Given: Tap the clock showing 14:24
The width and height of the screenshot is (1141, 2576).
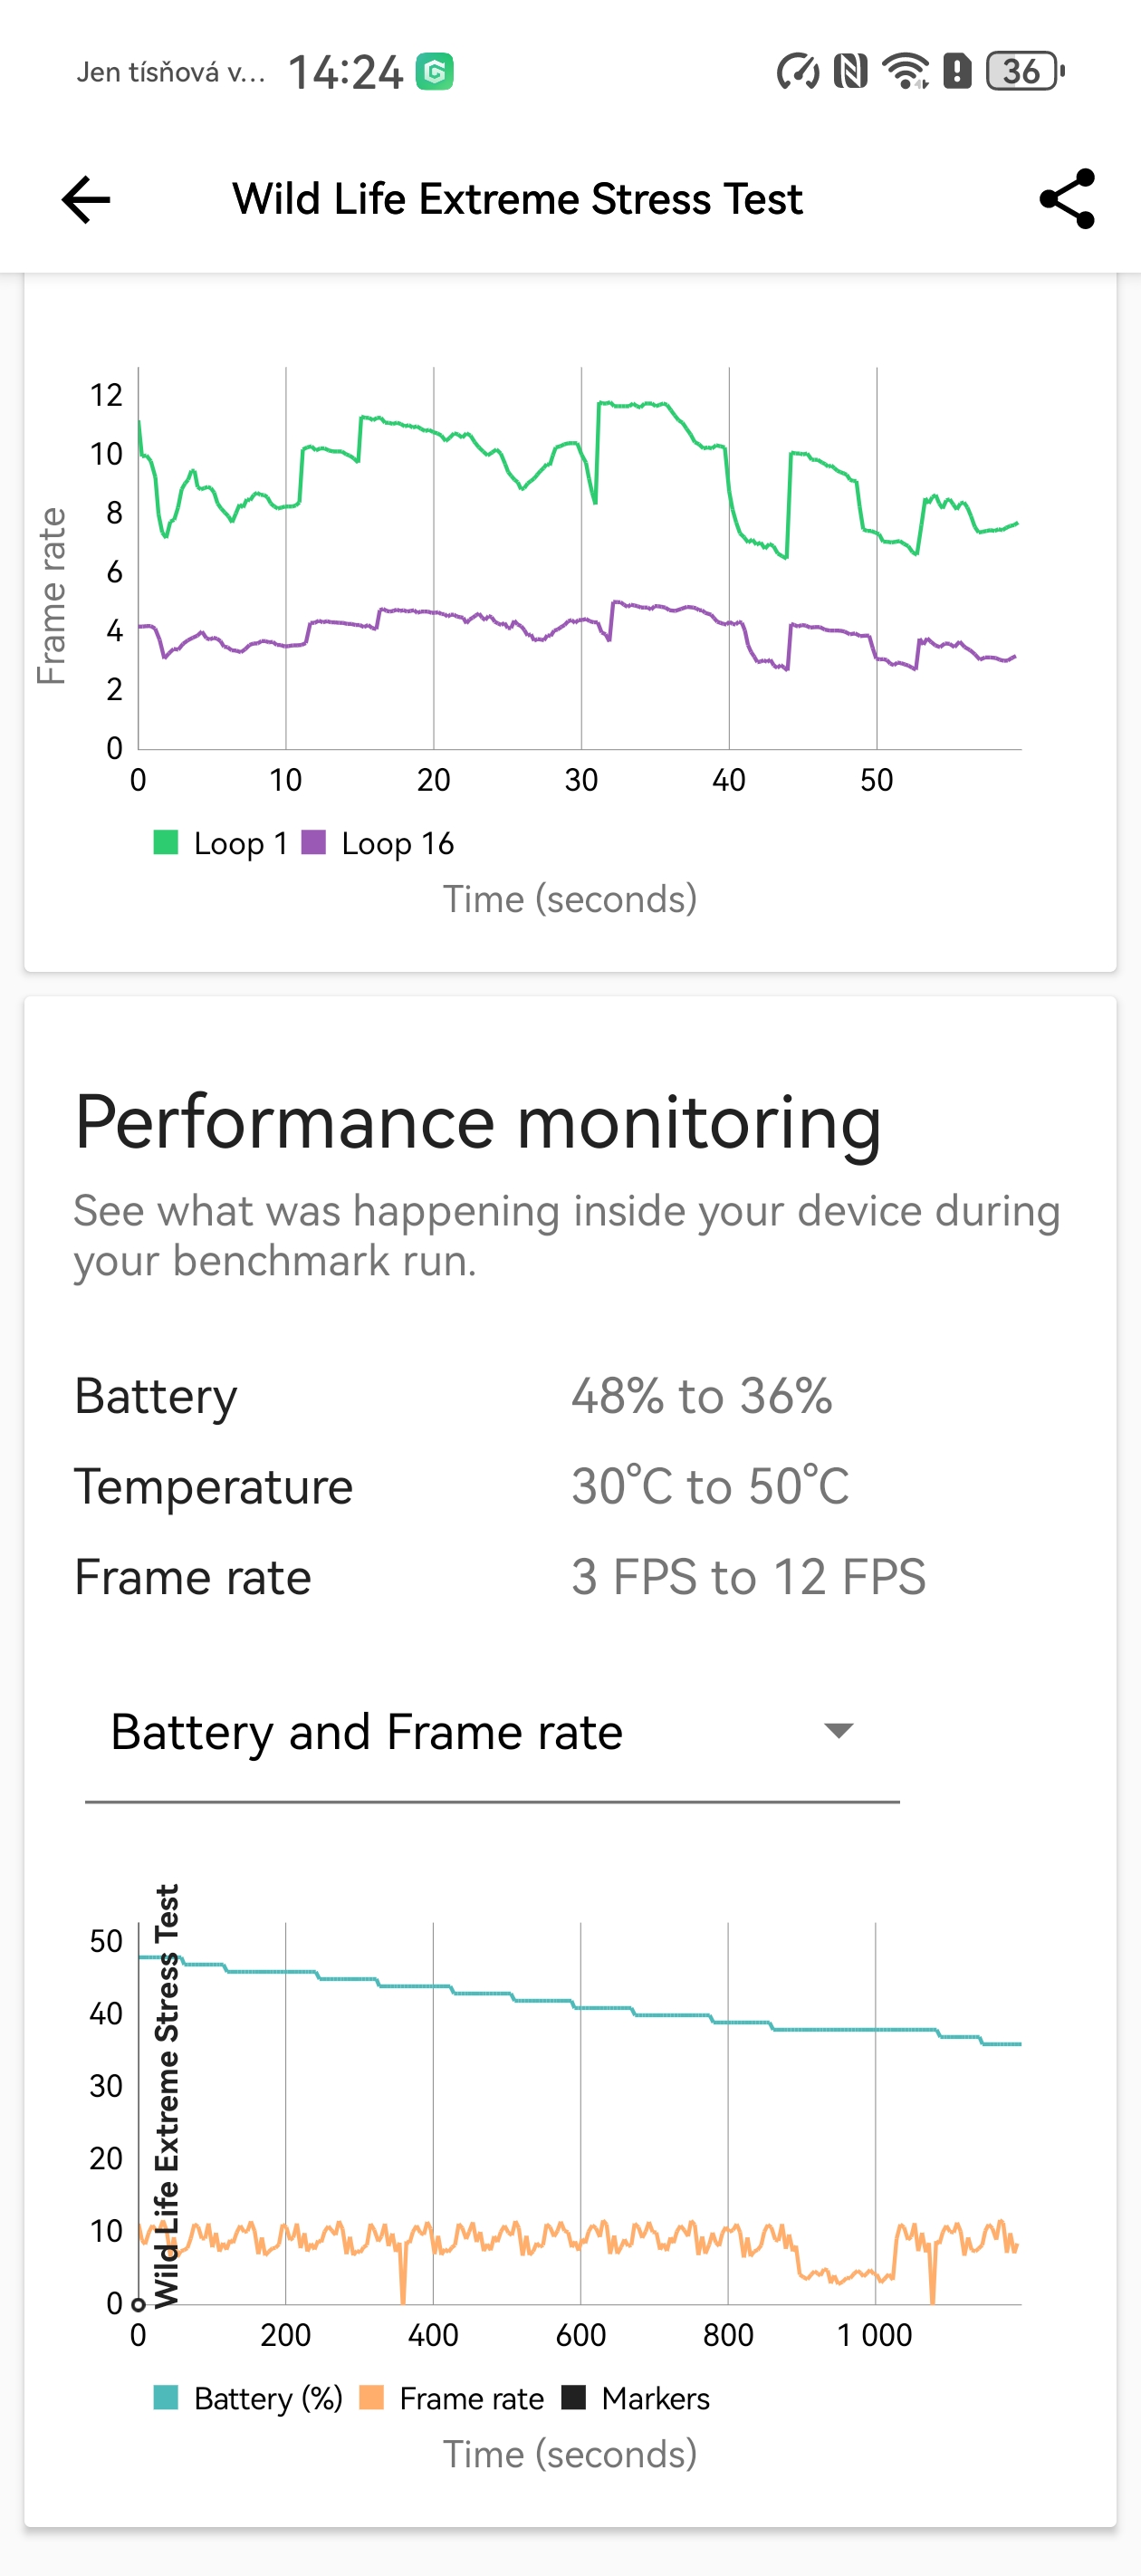Looking at the screenshot, I should (x=345, y=72).
